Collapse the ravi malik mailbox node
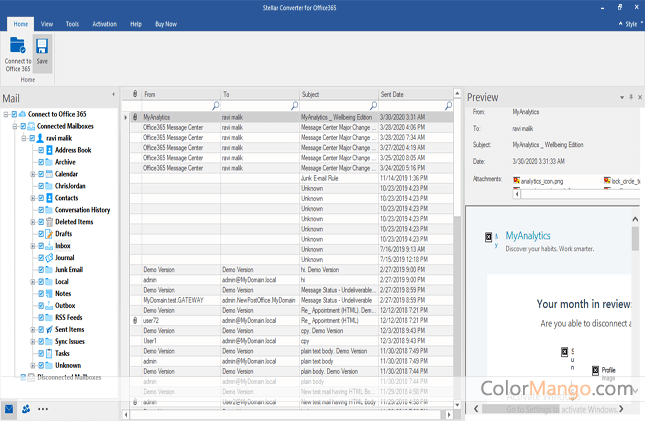This screenshot has width=645, height=421. (23, 138)
